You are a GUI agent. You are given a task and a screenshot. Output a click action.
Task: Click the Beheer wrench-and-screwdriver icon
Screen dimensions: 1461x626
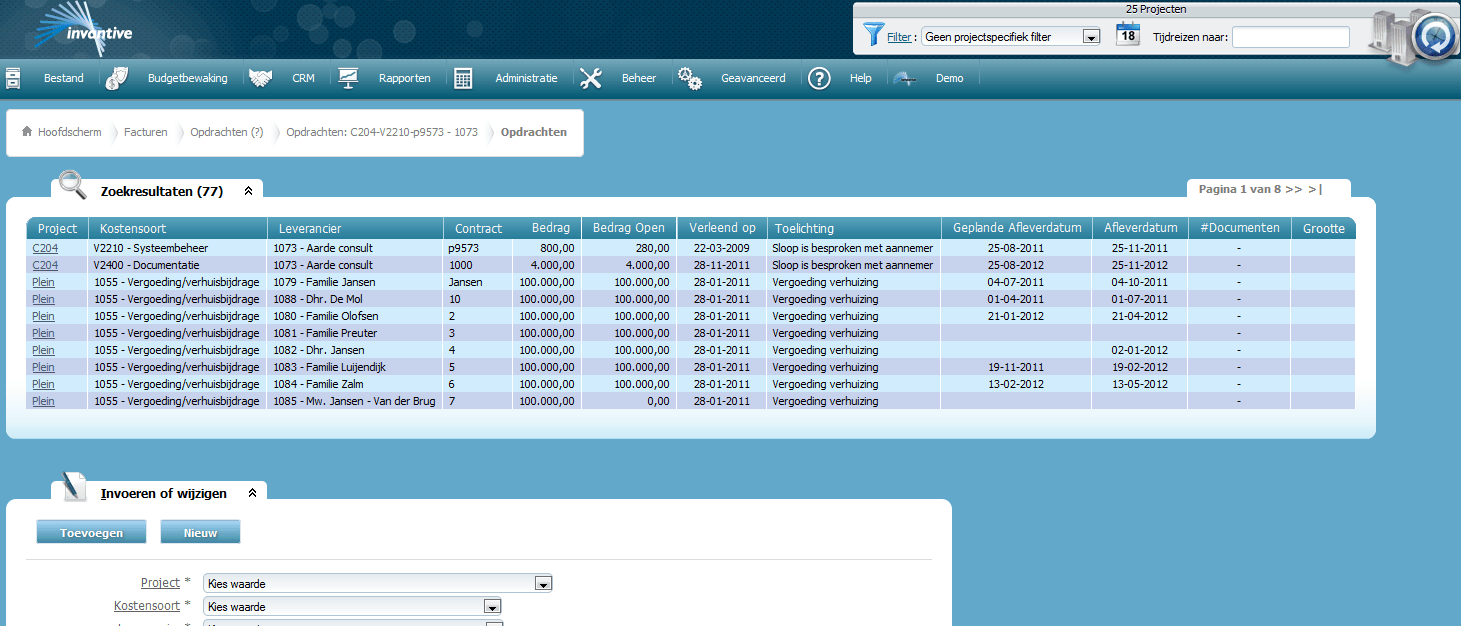[591, 78]
